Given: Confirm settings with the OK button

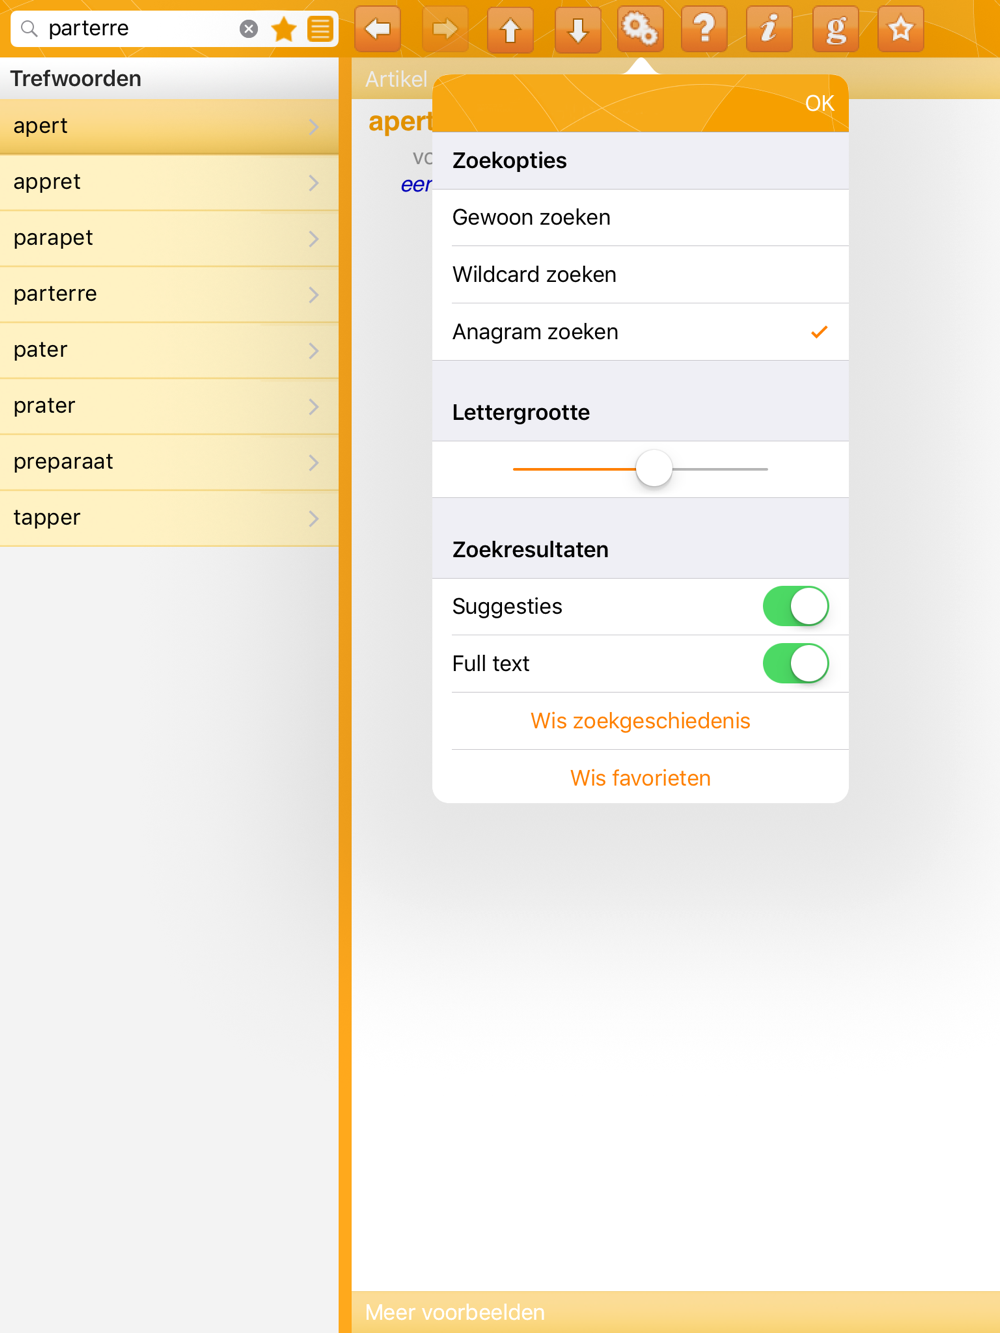Looking at the screenshot, I should 819,103.
